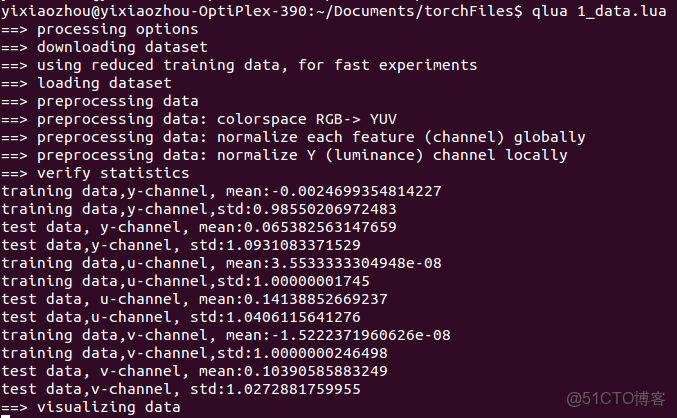677x418 pixels.
Task: Click the test u-channel mean value 0.14138852669237
Action: 309,299
